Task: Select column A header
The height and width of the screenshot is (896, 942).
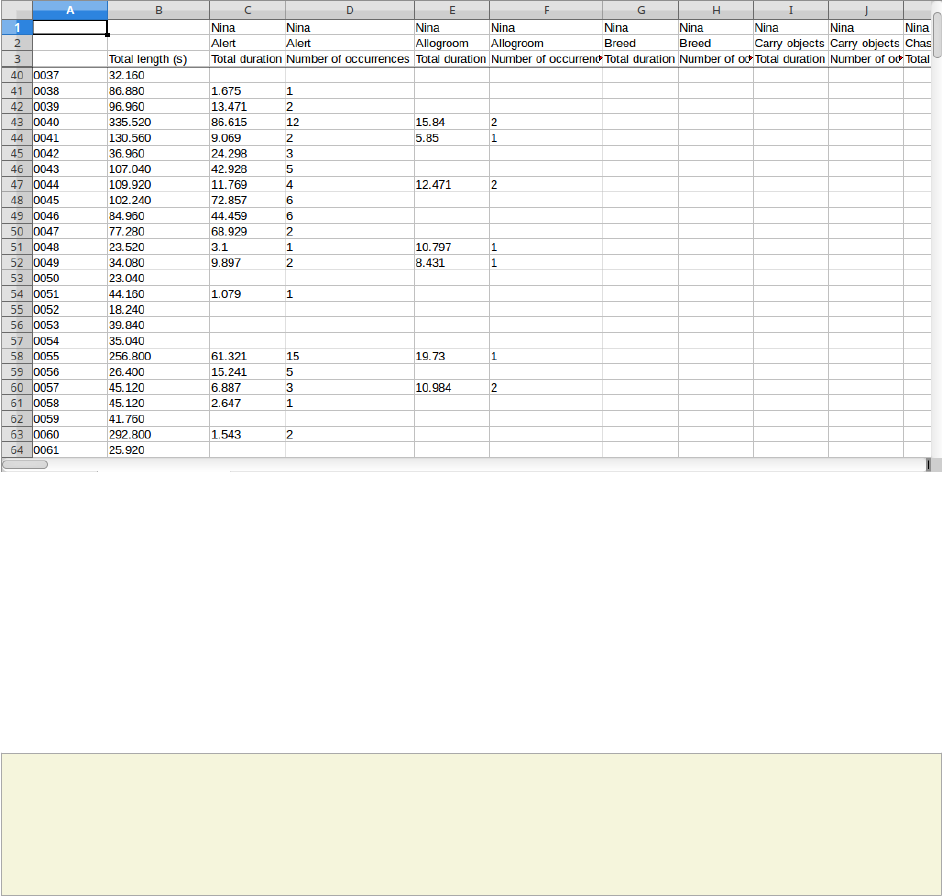Action: pyautogui.click(x=70, y=10)
